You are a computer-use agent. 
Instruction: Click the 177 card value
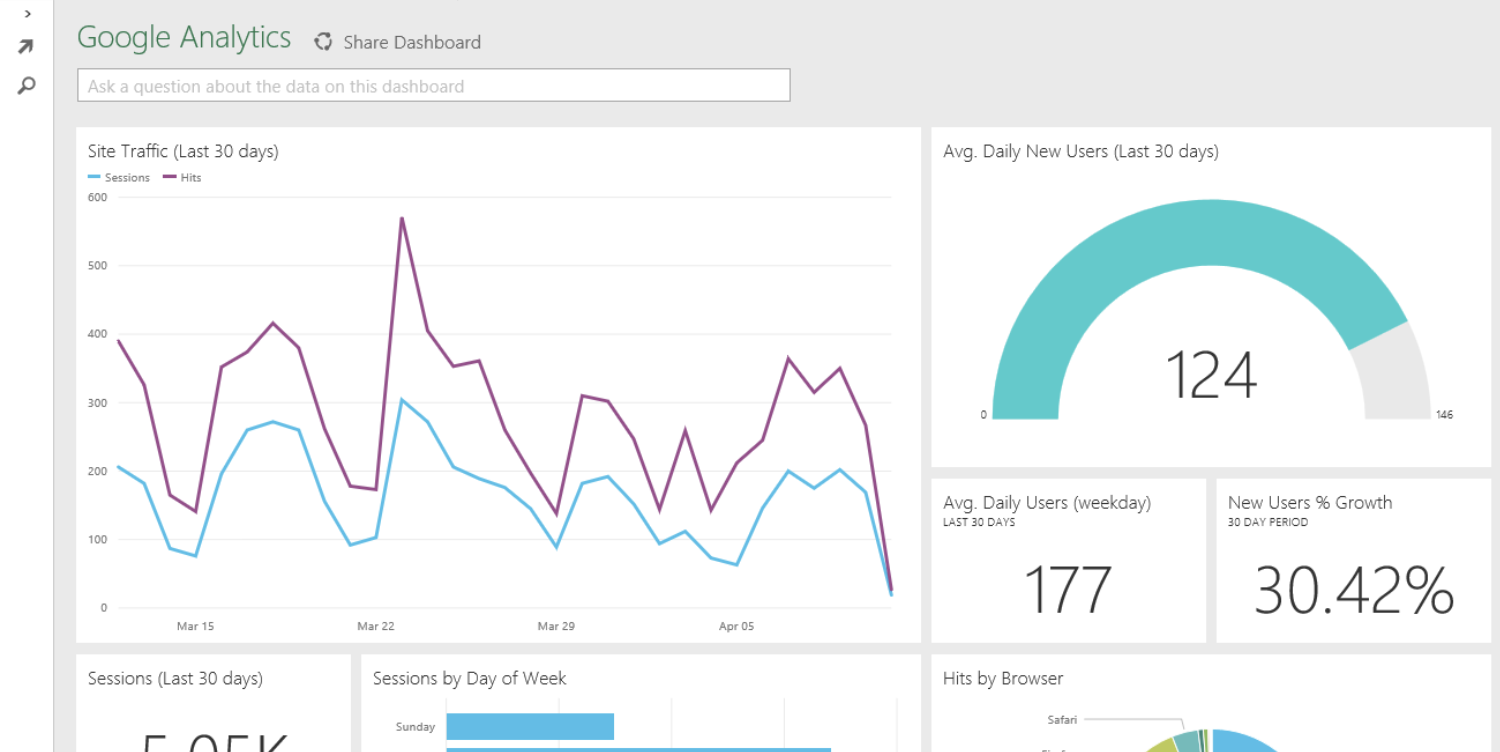pos(1068,590)
